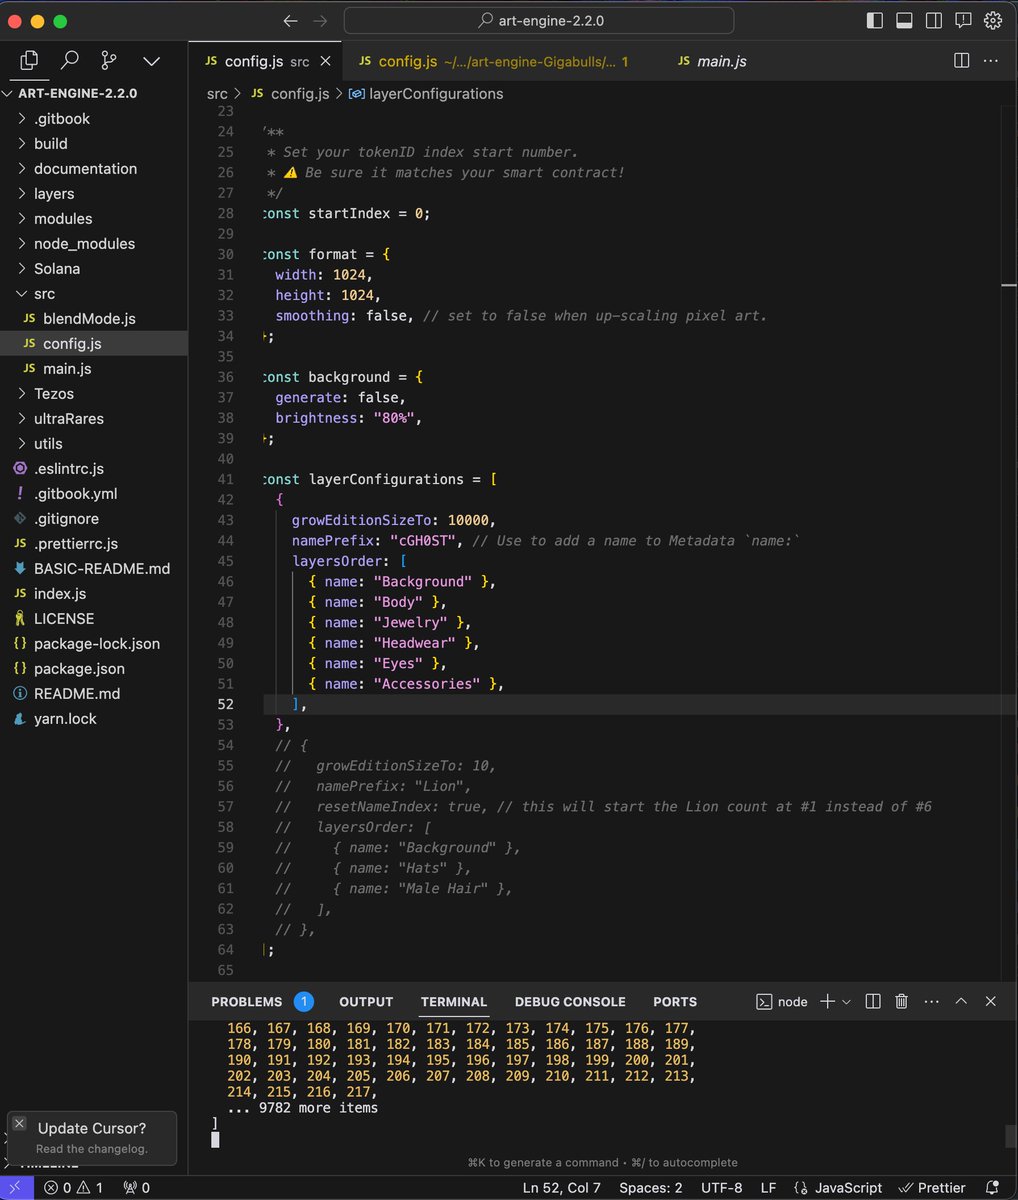Split the terminal pane
This screenshot has width=1018, height=1200.
[x=872, y=1001]
